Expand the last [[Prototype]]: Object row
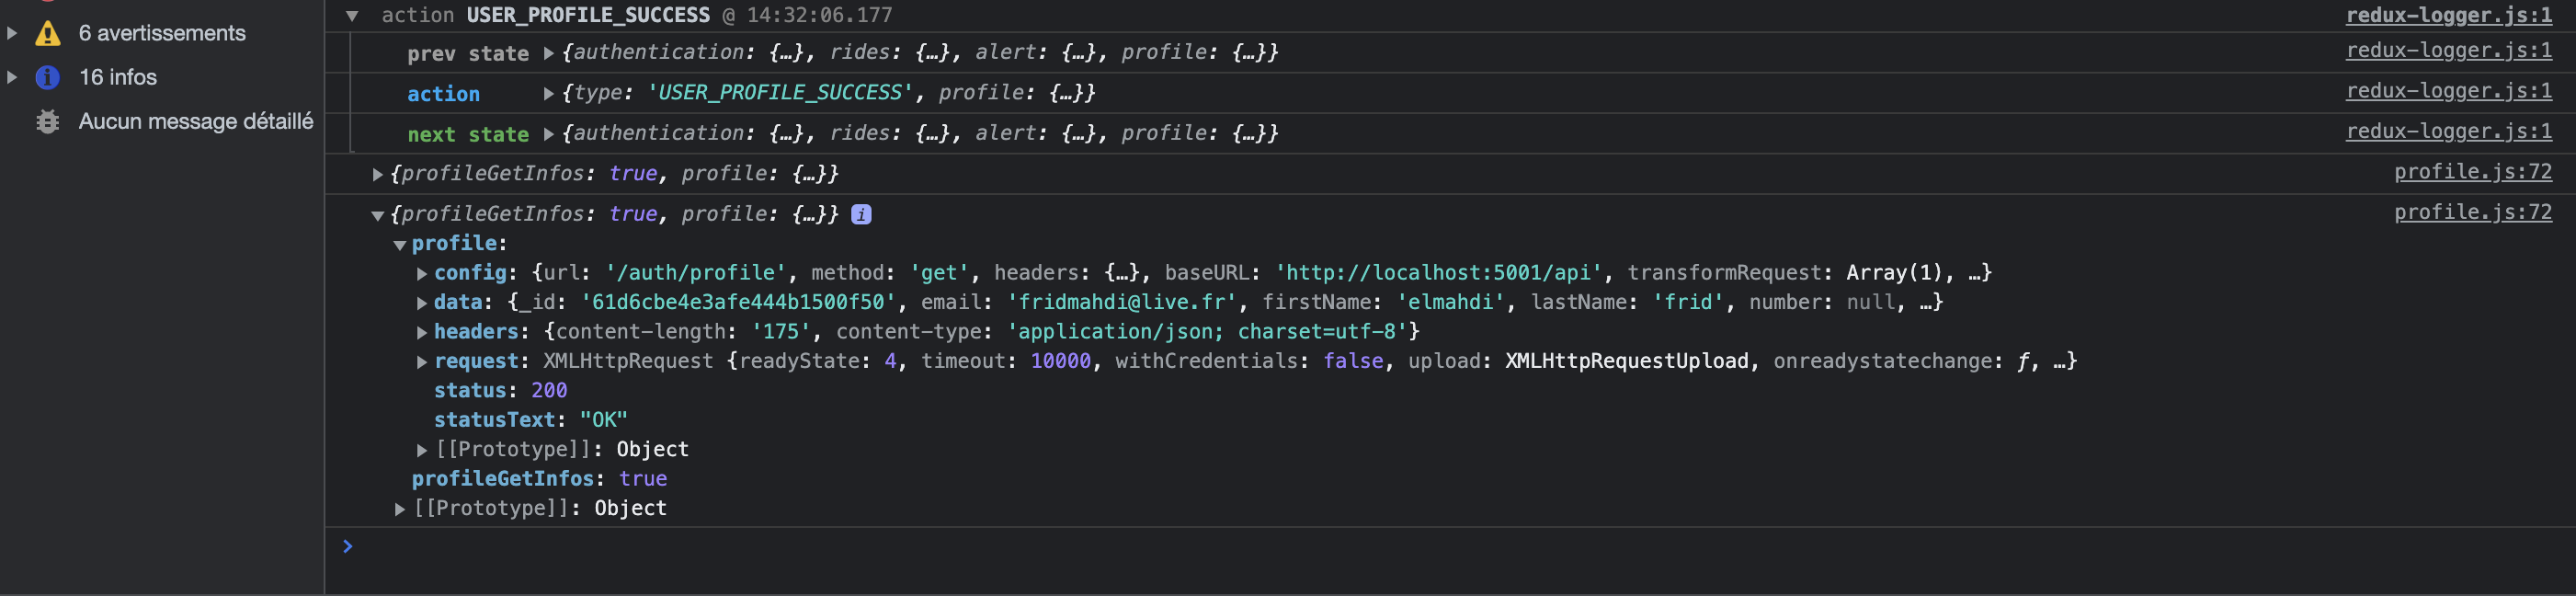Viewport: 2576px width, 596px height. pyautogui.click(x=400, y=510)
